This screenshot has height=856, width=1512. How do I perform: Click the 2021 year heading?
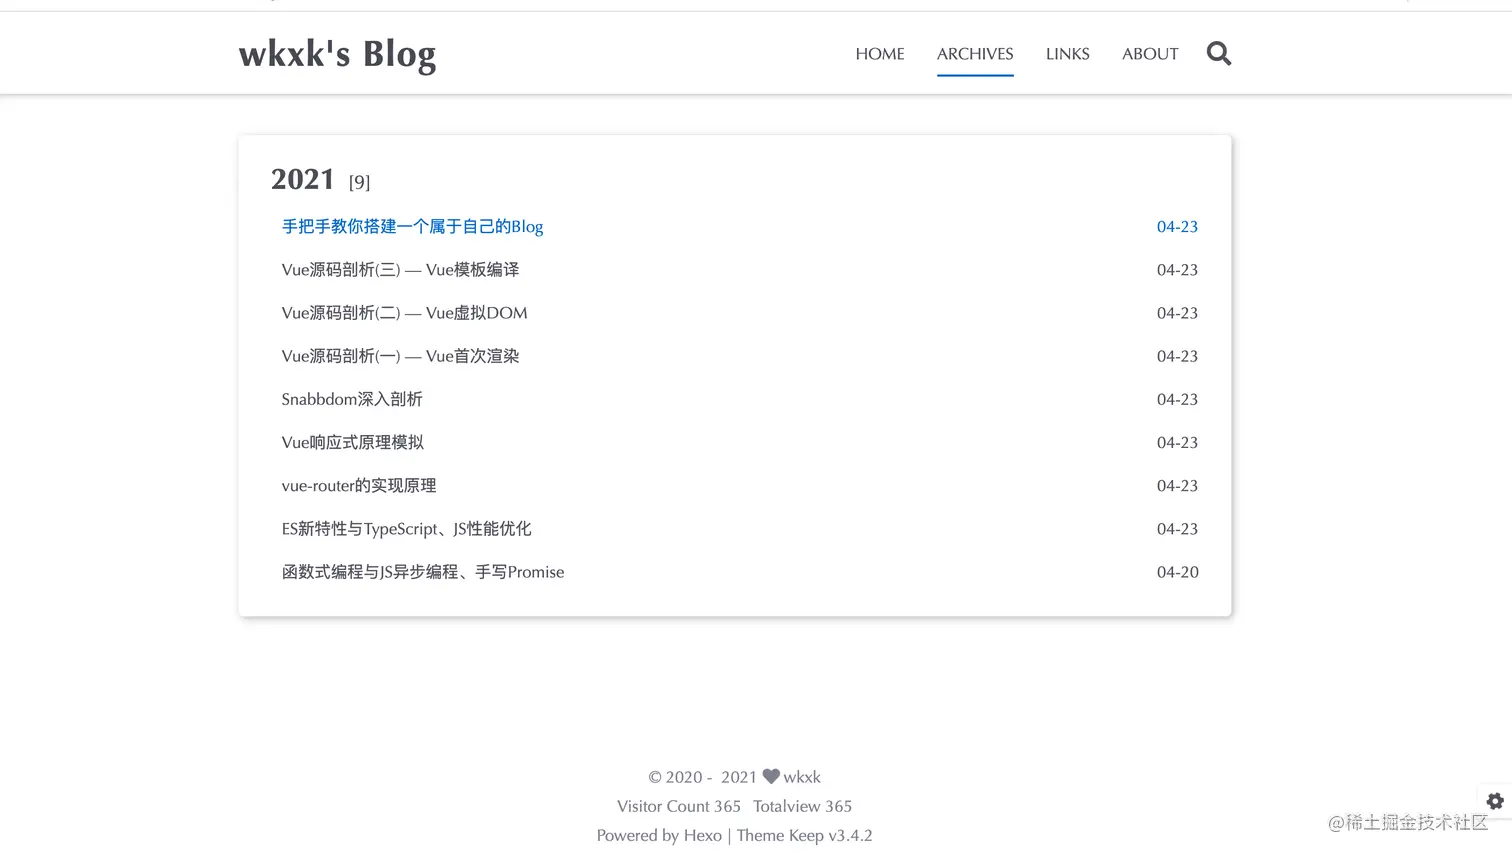coord(302,179)
